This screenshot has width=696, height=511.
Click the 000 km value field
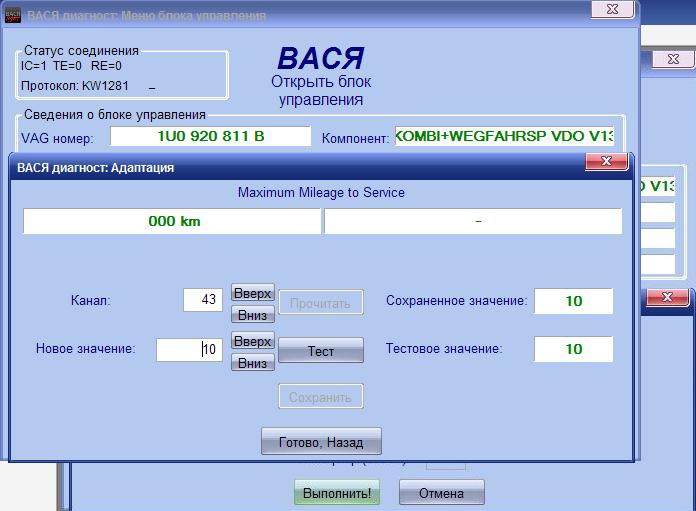click(x=172, y=221)
